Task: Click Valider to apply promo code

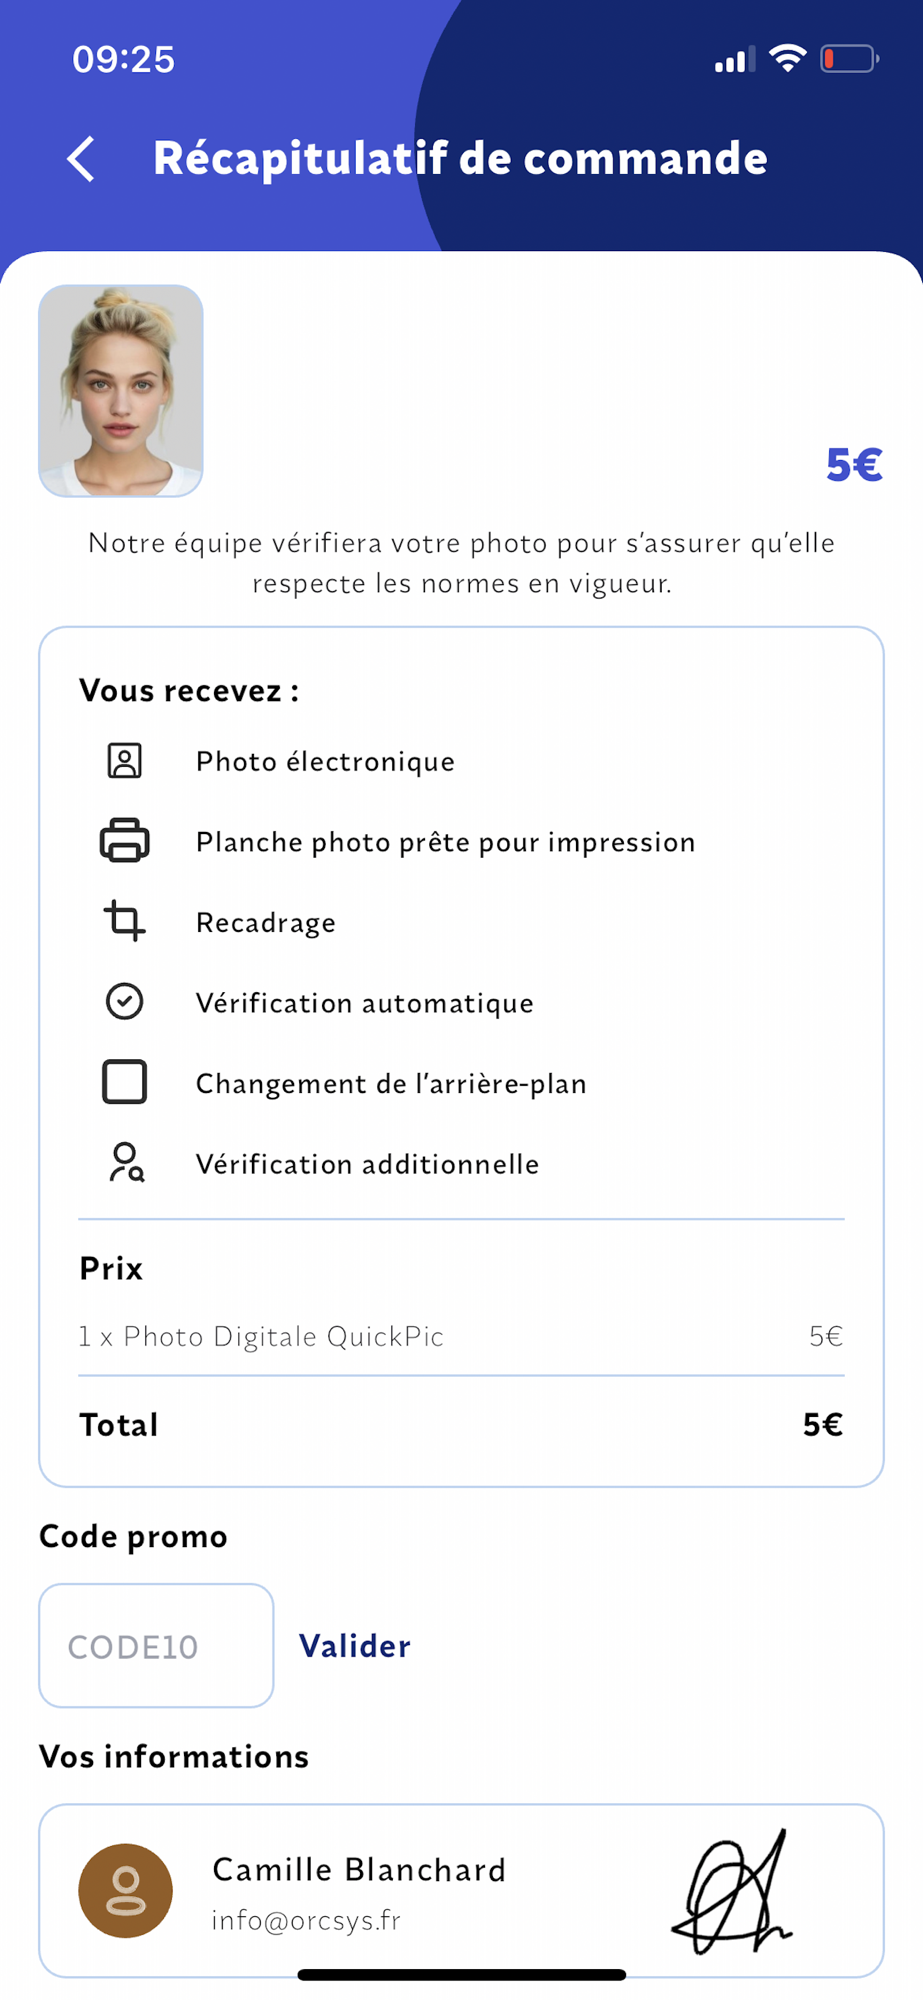Action: click(355, 1646)
